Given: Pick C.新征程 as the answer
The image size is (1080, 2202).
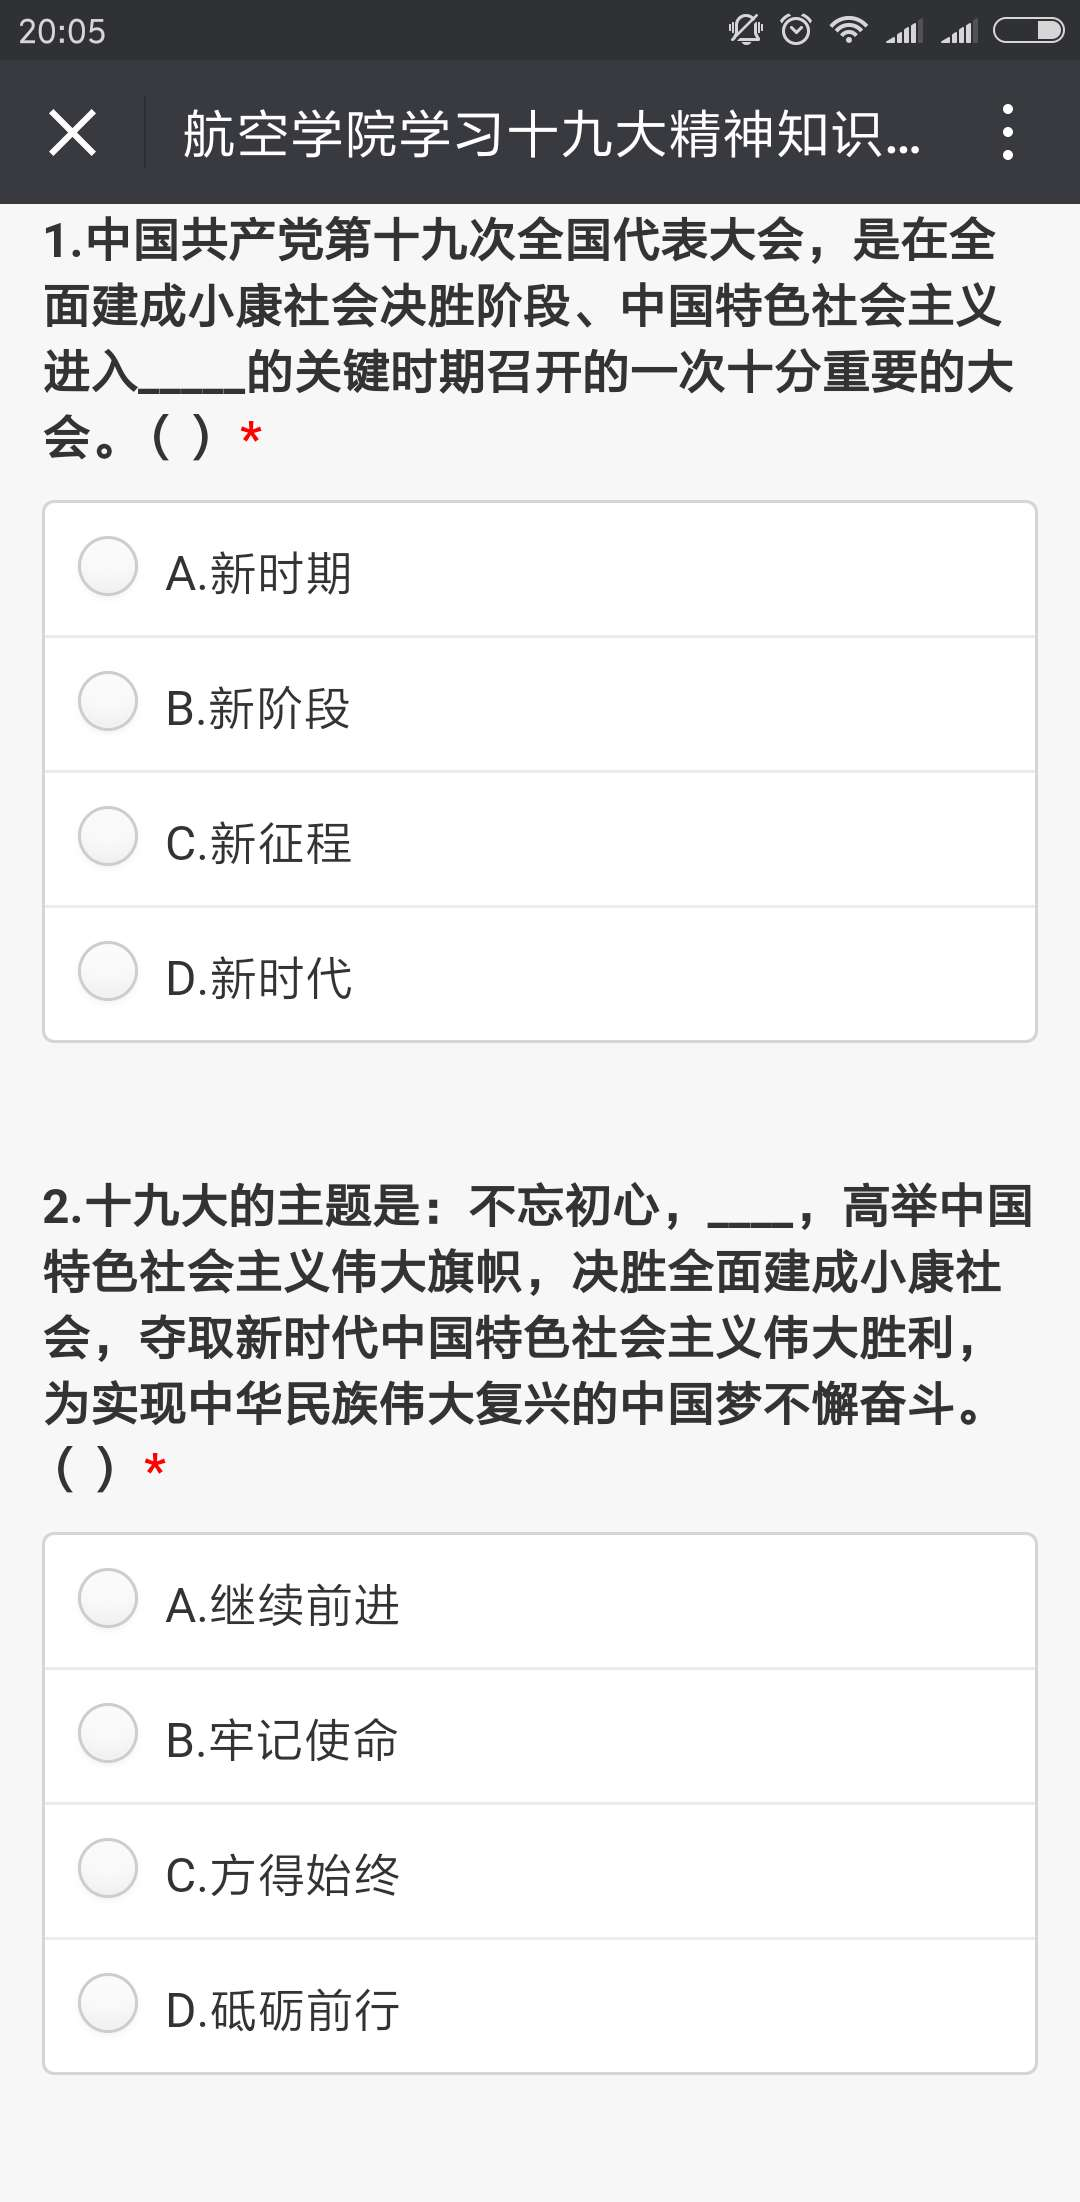Looking at the screenshot, I should (108, 837).
